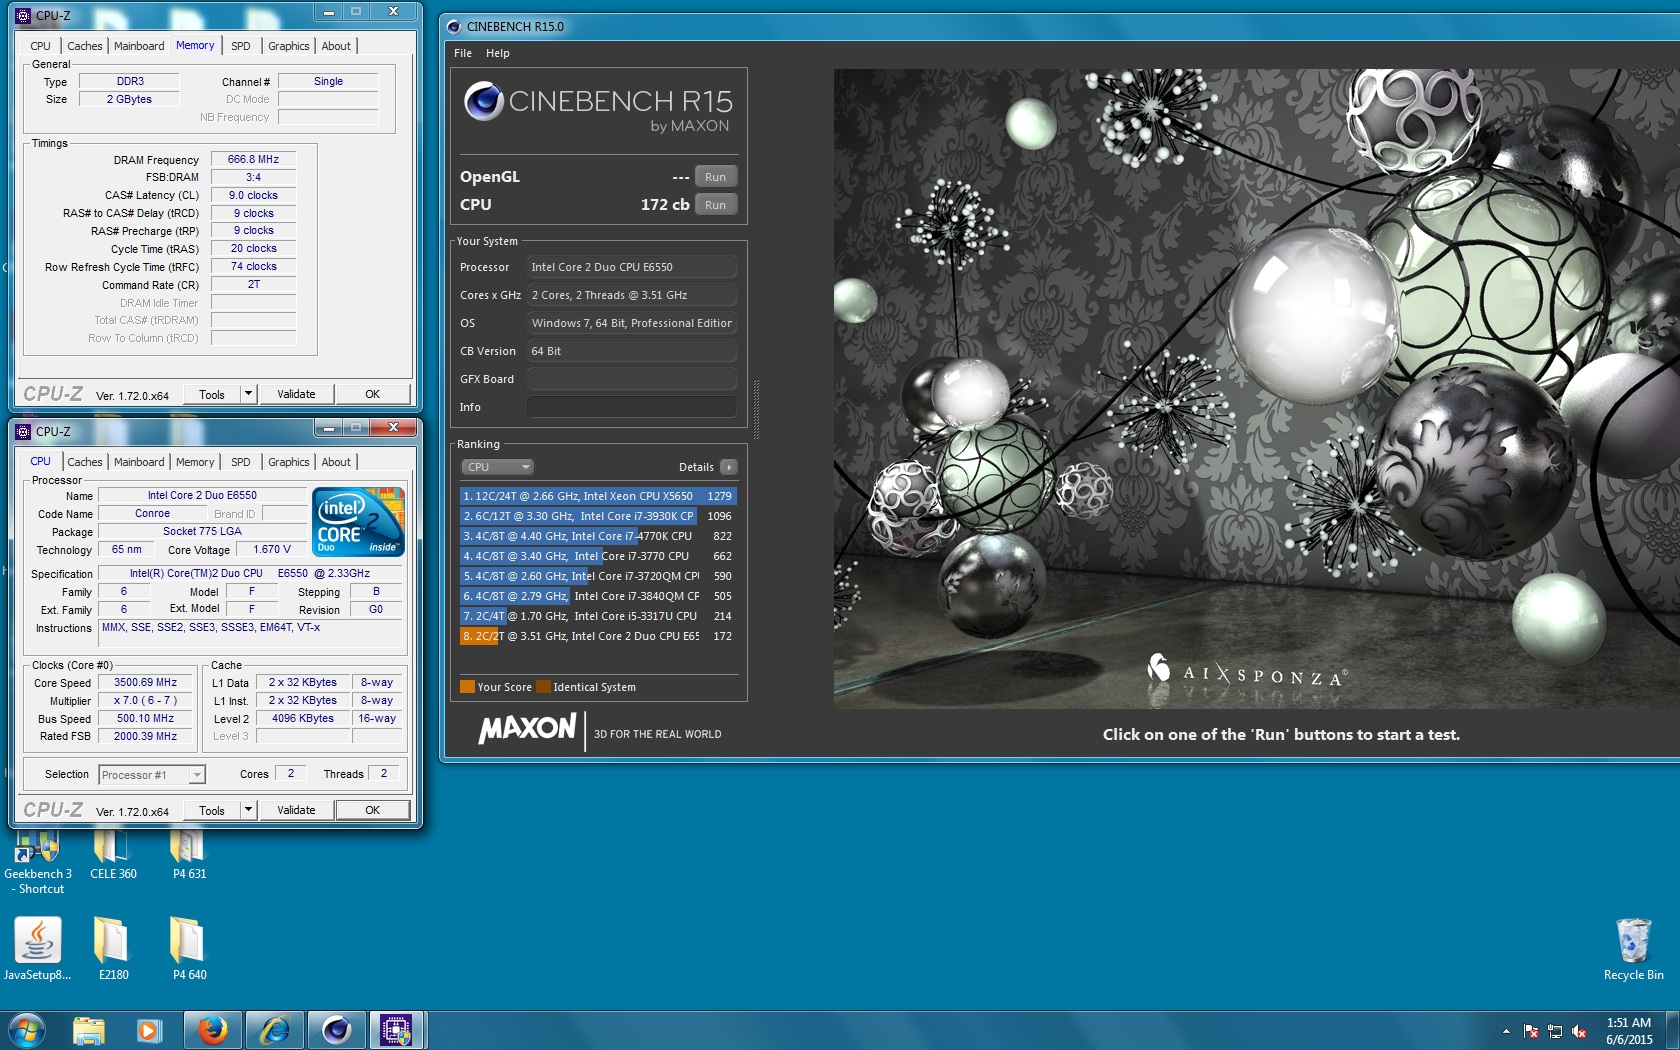Select Core i7-4770K ranking entry
The image size is (1680, 1050).
(x=598, y=536)
